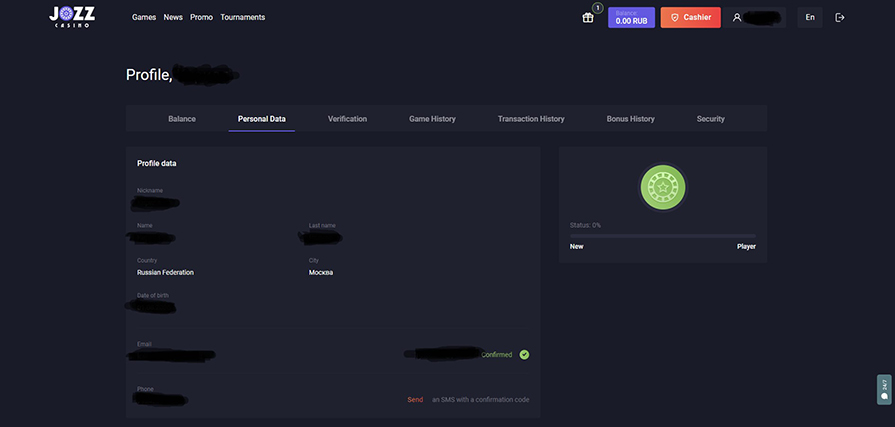Screen dimensions: 895x427
Task: Click the green email confirmed checkmark
Action: click(524, 354)
